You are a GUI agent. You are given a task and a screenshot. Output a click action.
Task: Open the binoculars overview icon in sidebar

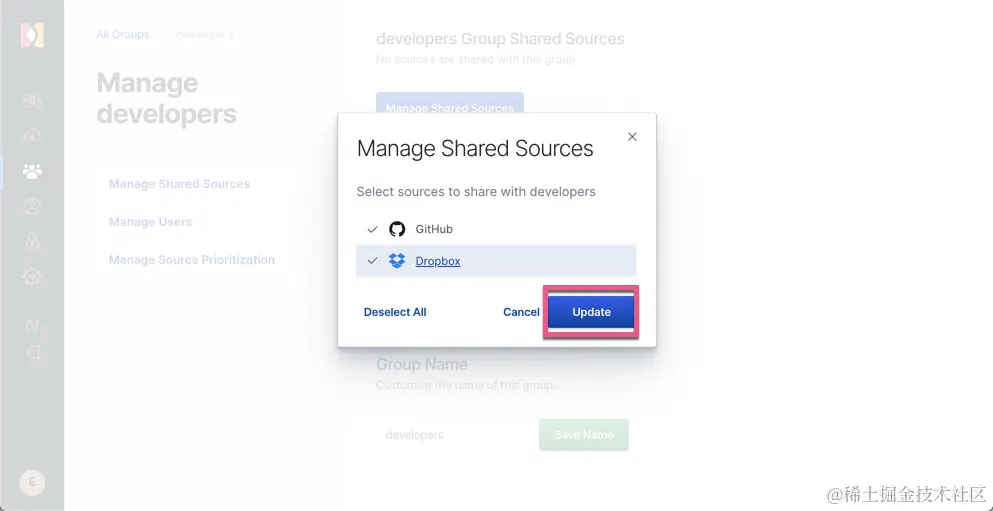pos(32,101)
